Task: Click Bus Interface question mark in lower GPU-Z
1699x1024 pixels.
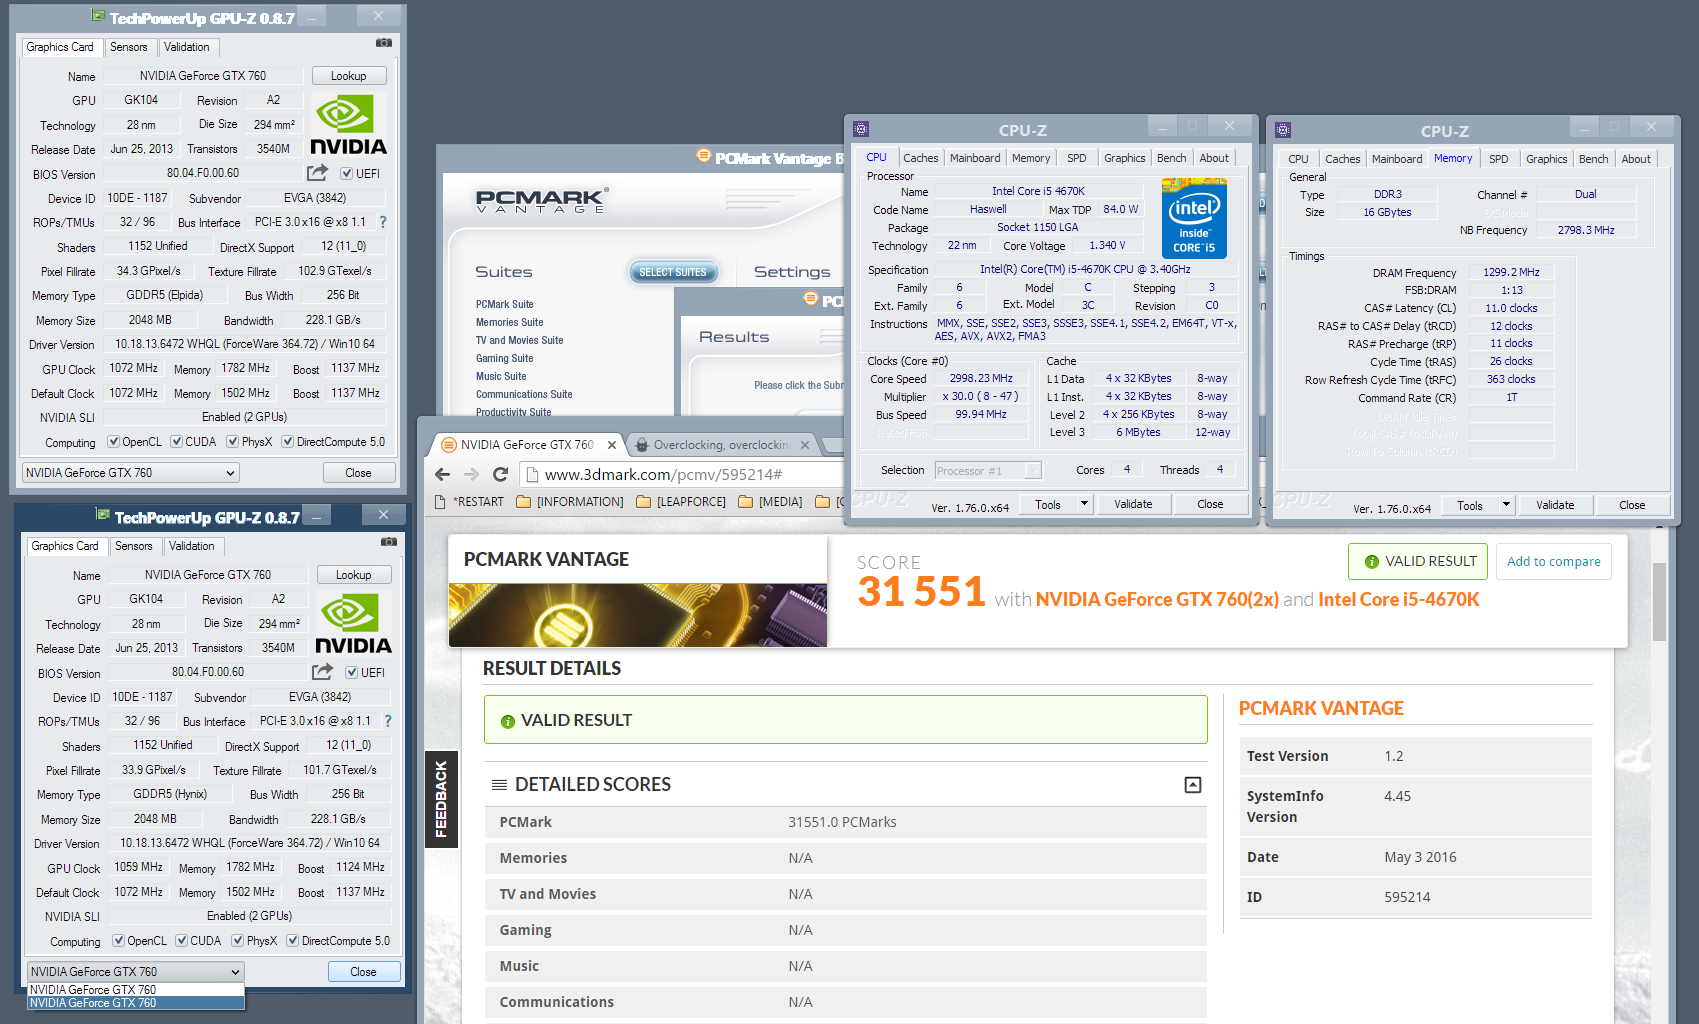Action: click(x=388, y=721)
